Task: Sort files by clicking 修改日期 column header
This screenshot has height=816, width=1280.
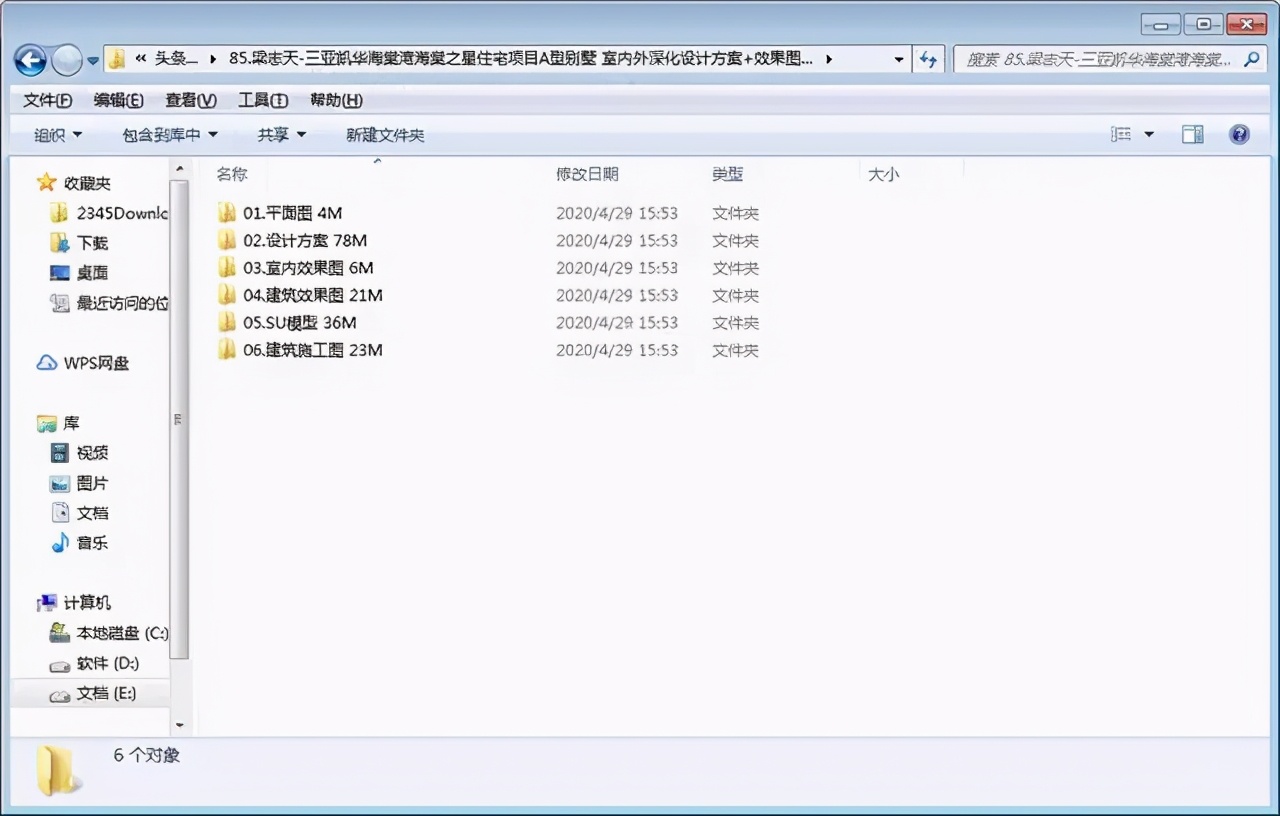Action: pyautogui.click(x=589, y=173)
